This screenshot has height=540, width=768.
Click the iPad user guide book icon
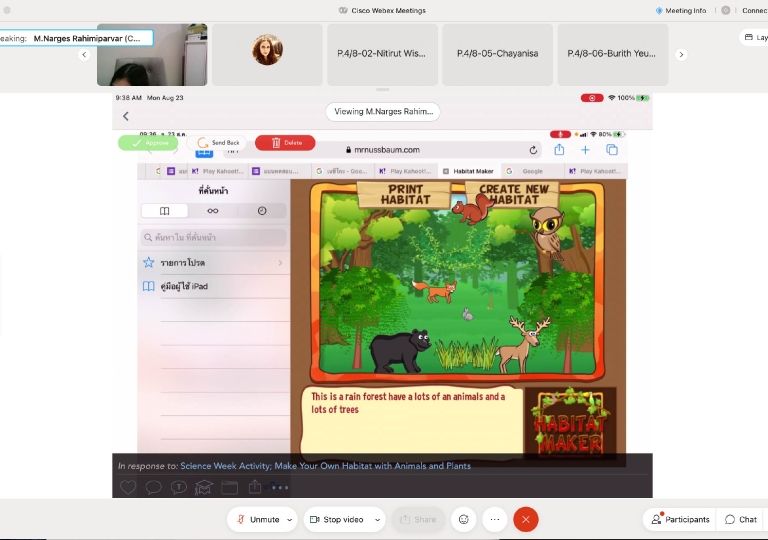[x=148, y=286]
